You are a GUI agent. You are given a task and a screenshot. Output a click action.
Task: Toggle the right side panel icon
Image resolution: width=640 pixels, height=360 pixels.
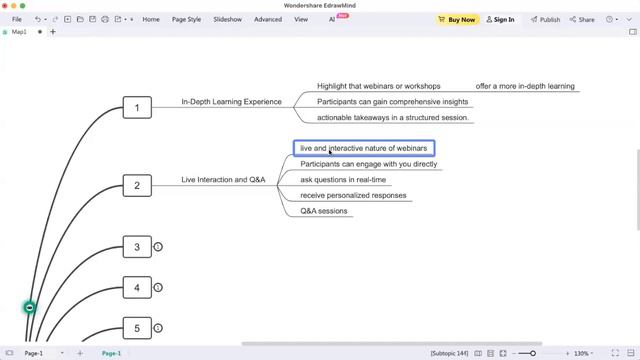pos(633,32)
